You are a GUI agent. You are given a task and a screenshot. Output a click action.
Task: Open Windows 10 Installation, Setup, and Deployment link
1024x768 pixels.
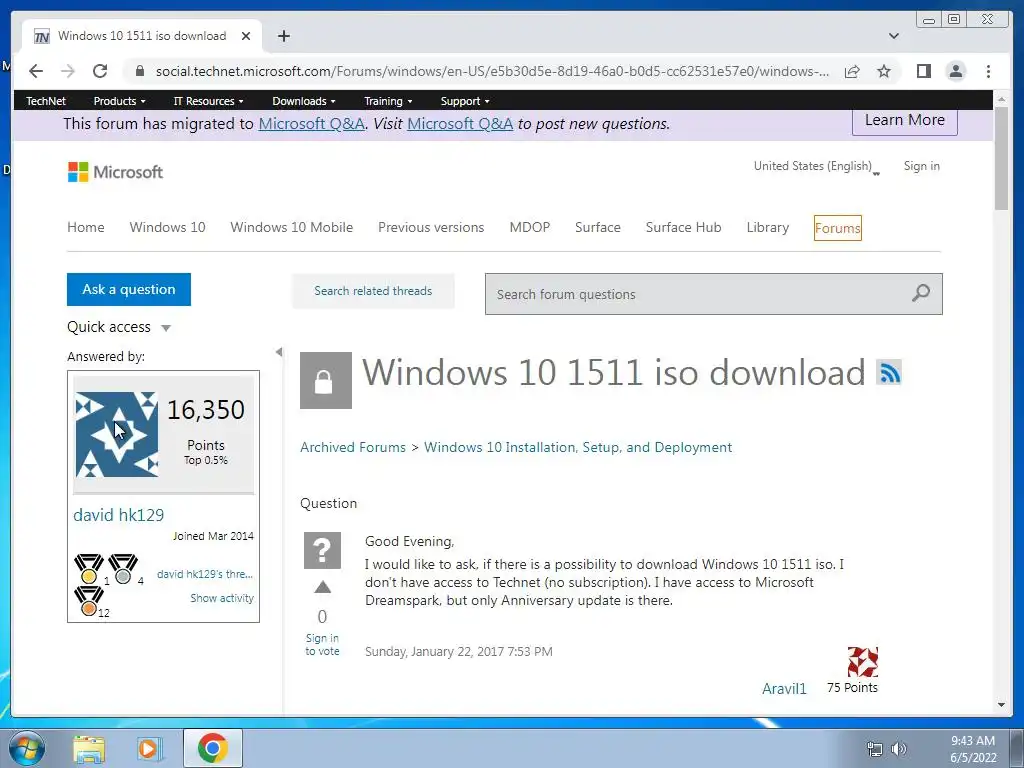coord(578,447)
